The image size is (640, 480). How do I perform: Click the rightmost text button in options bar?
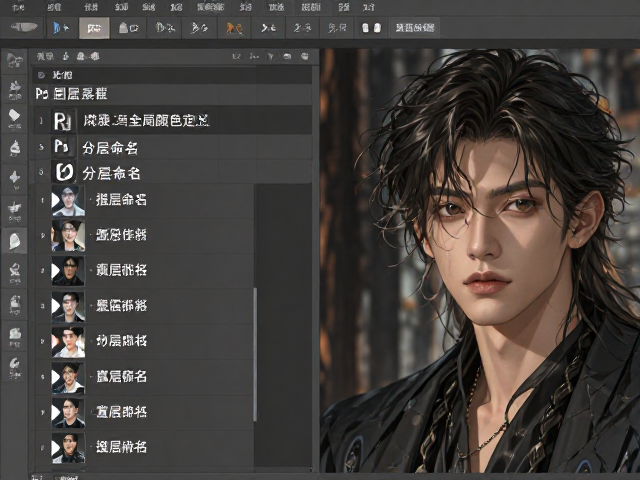(x=415, y=28)
